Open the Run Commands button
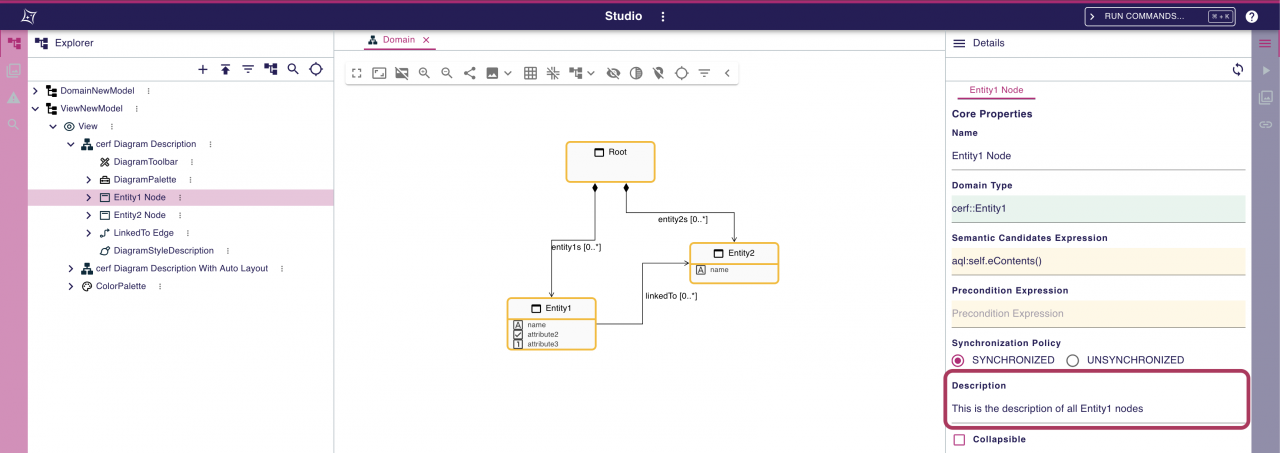This screenshot has width=1280, height=453. pos(1160,17)
